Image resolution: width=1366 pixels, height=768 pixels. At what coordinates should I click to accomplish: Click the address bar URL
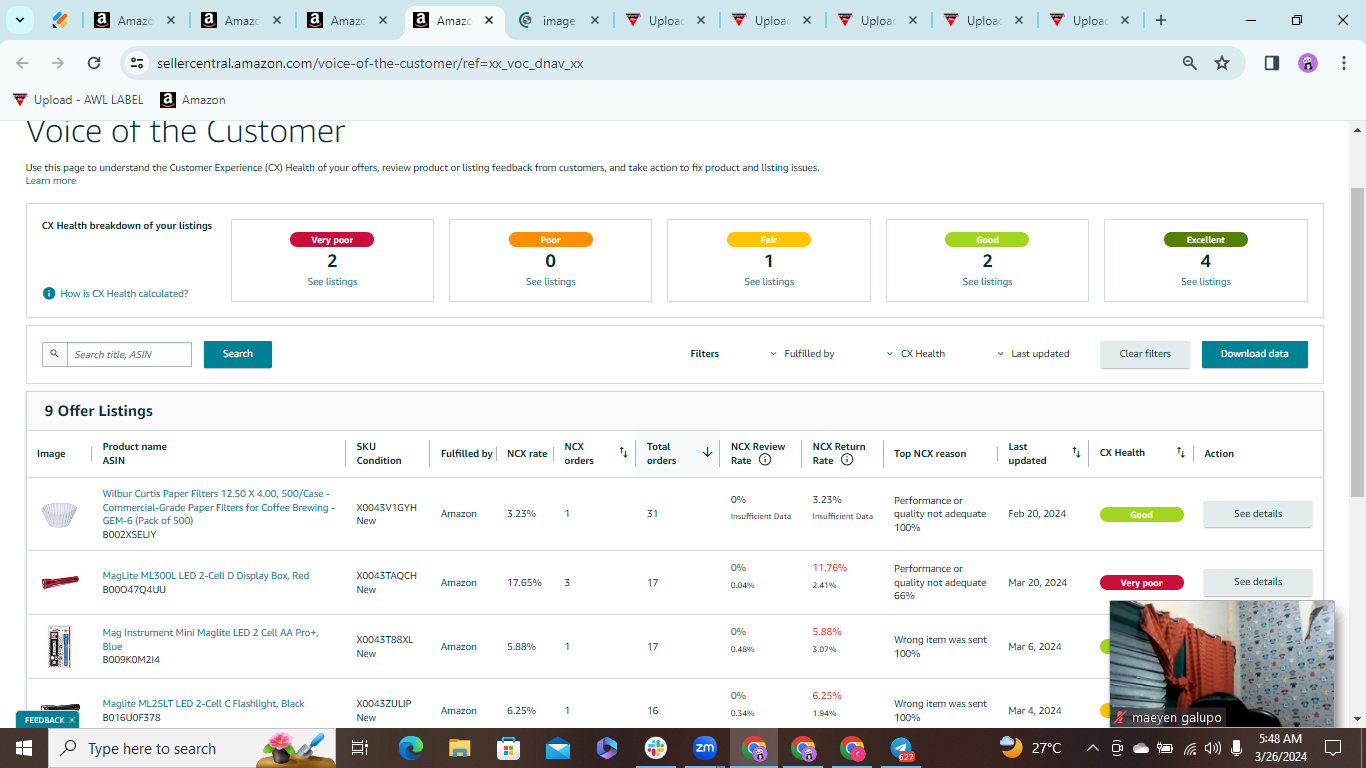pyautogui.click(x=370, y=63)
